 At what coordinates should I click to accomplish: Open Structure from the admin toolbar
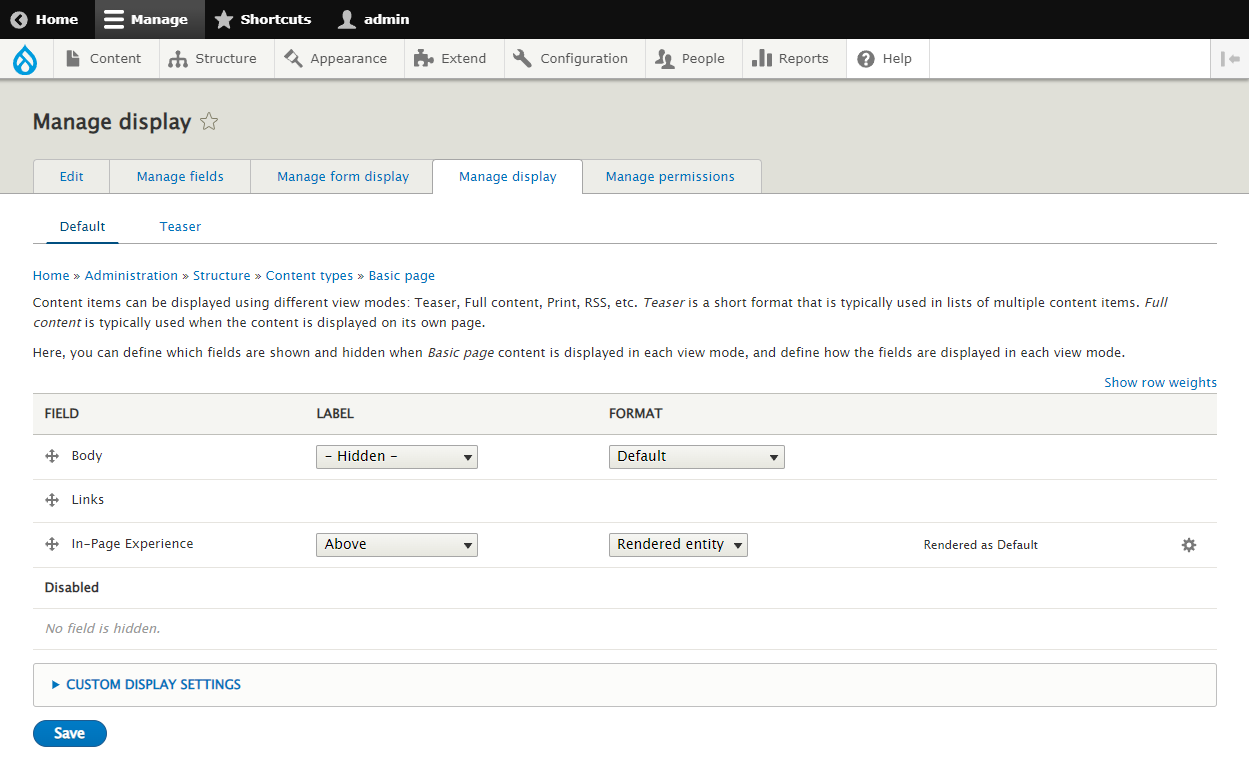click(x=176, y=58)
